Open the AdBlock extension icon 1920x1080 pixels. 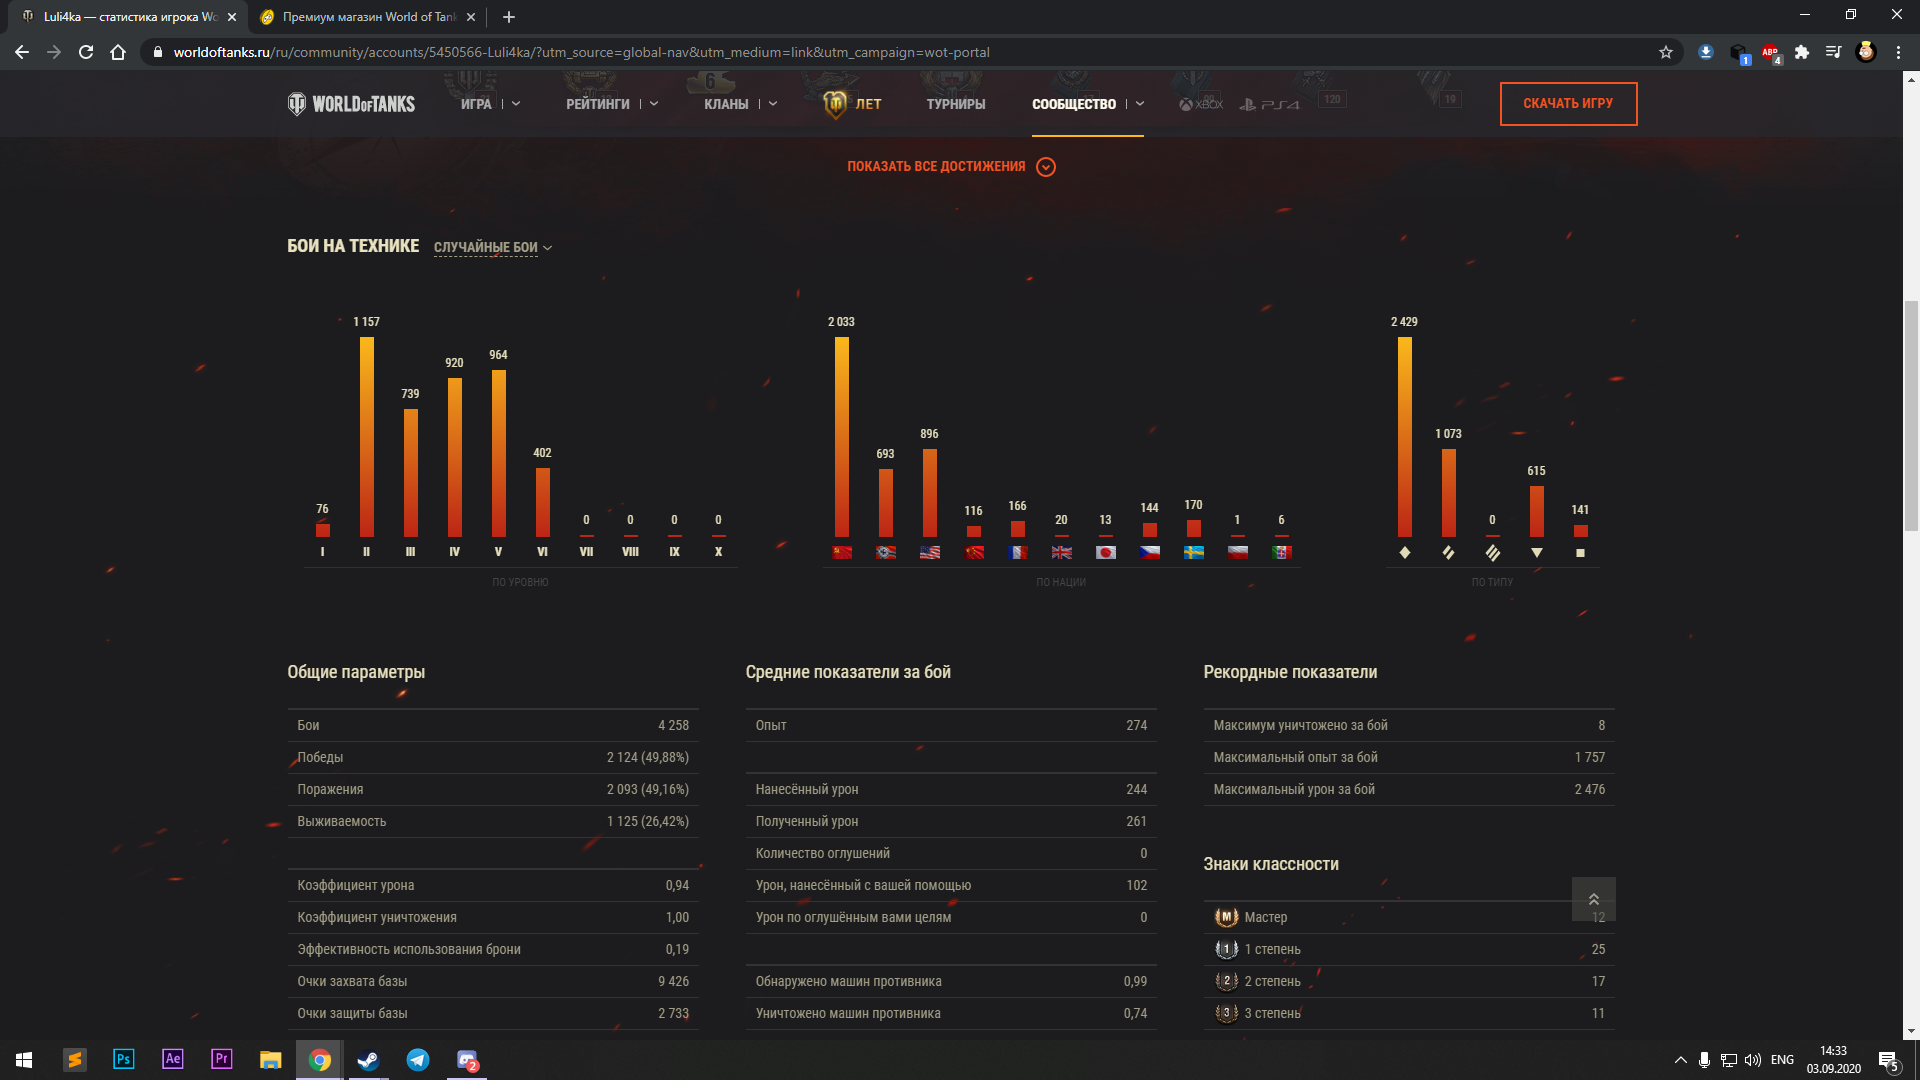pos(1771,52)
